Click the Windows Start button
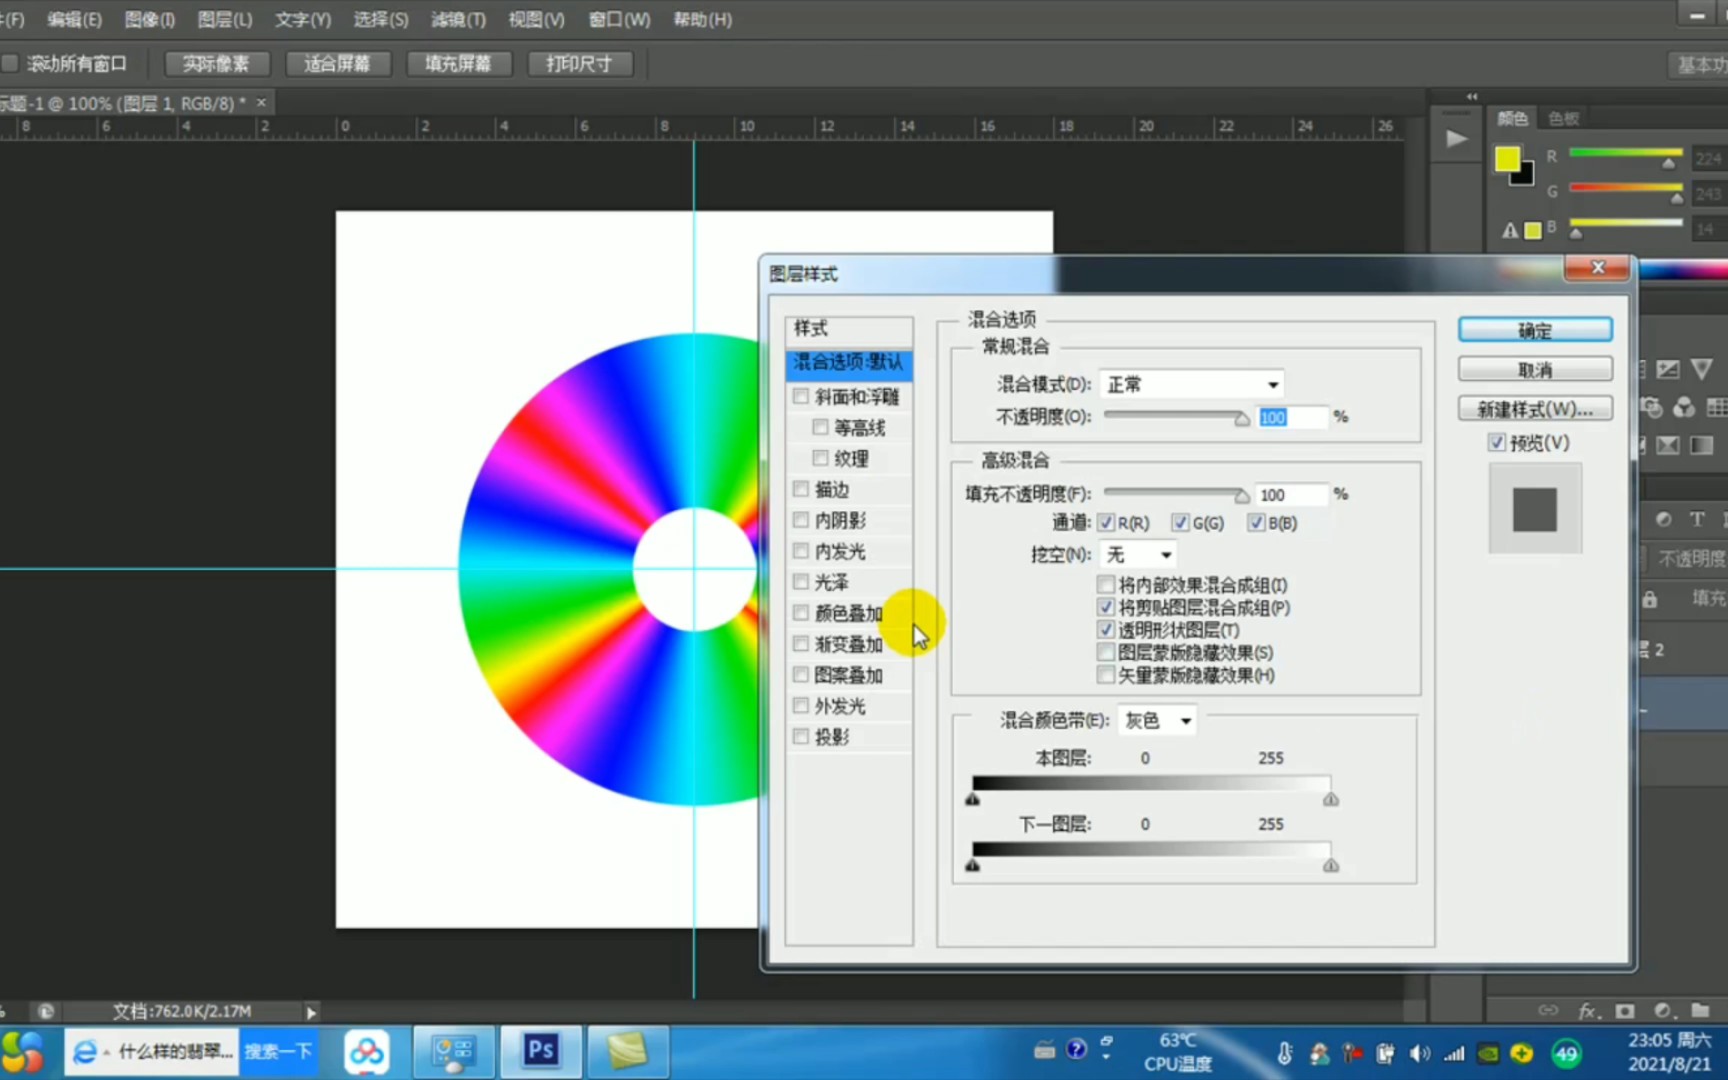 click(23, 1052)
